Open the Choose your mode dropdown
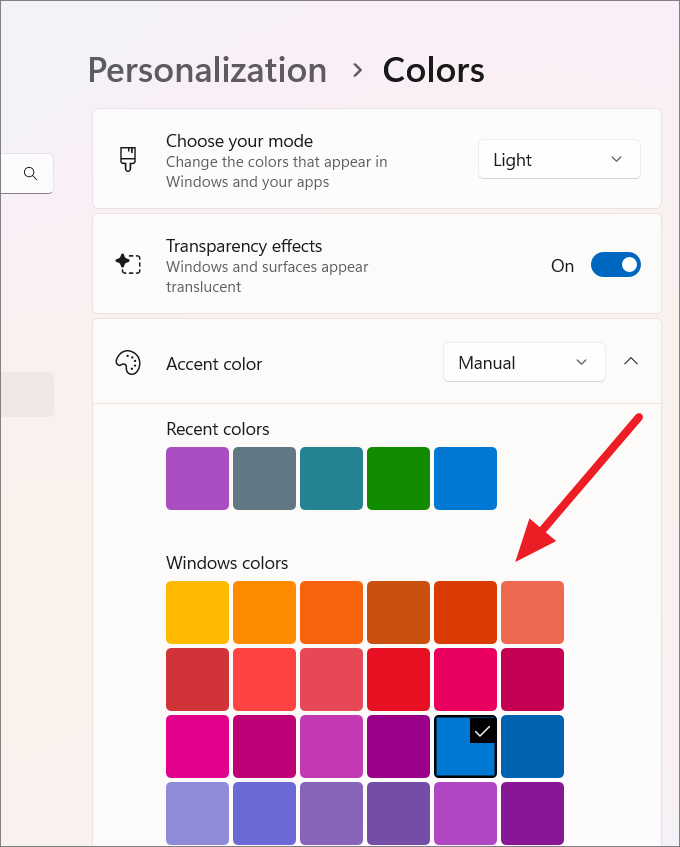The image size is (680, 847). tap(558, 159)
